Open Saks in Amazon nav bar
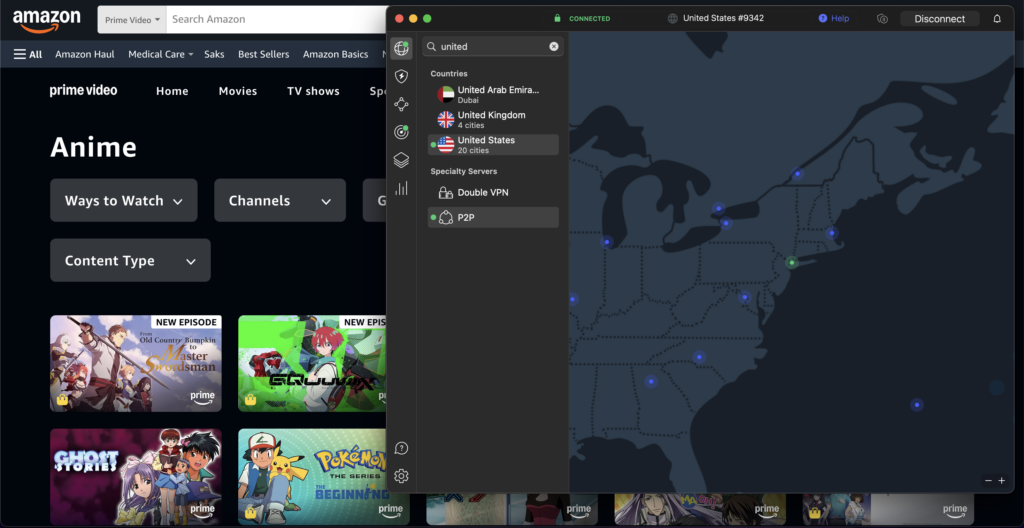The width and height of the screenshot is (1024, 528). tap(214, 54)
